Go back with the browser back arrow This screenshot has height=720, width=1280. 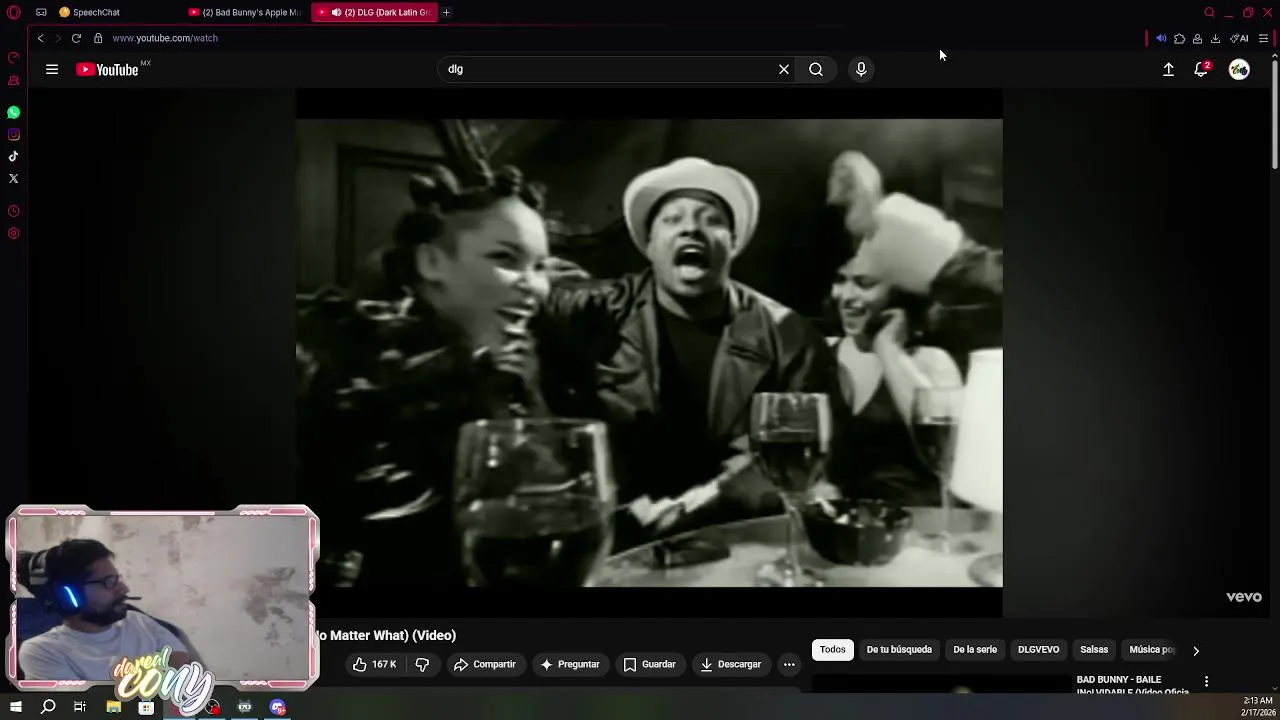pos(40,38)
